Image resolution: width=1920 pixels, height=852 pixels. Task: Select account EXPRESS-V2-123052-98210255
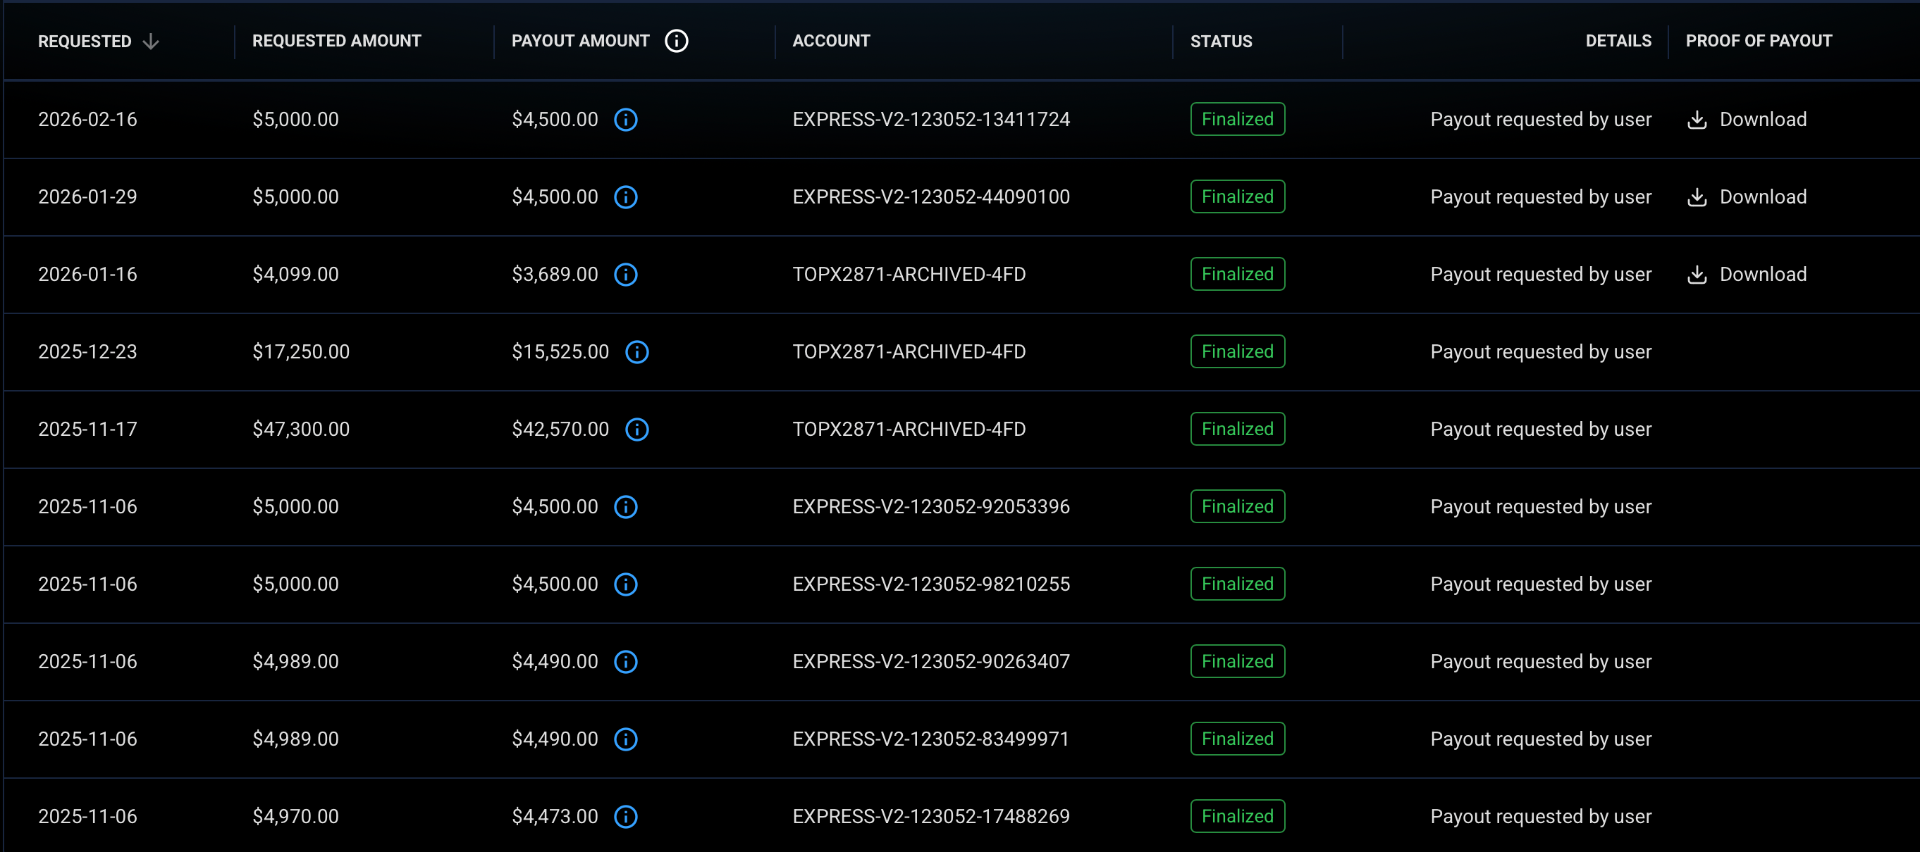931,584
